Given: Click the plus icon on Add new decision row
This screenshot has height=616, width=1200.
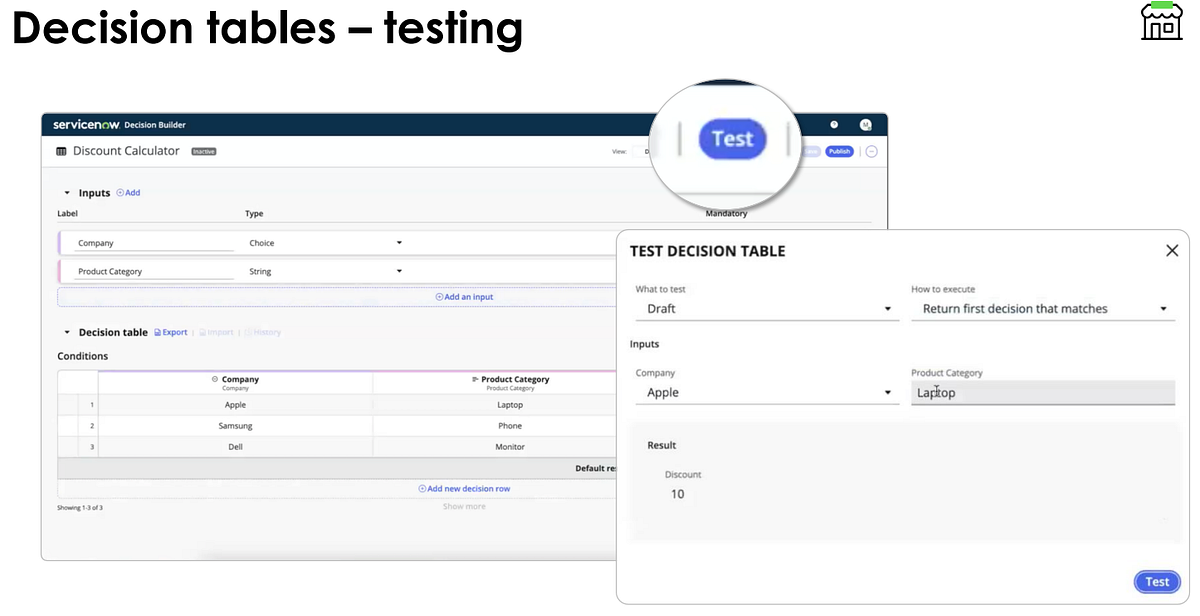Looking at the screenshot, I should coord(425,488).
